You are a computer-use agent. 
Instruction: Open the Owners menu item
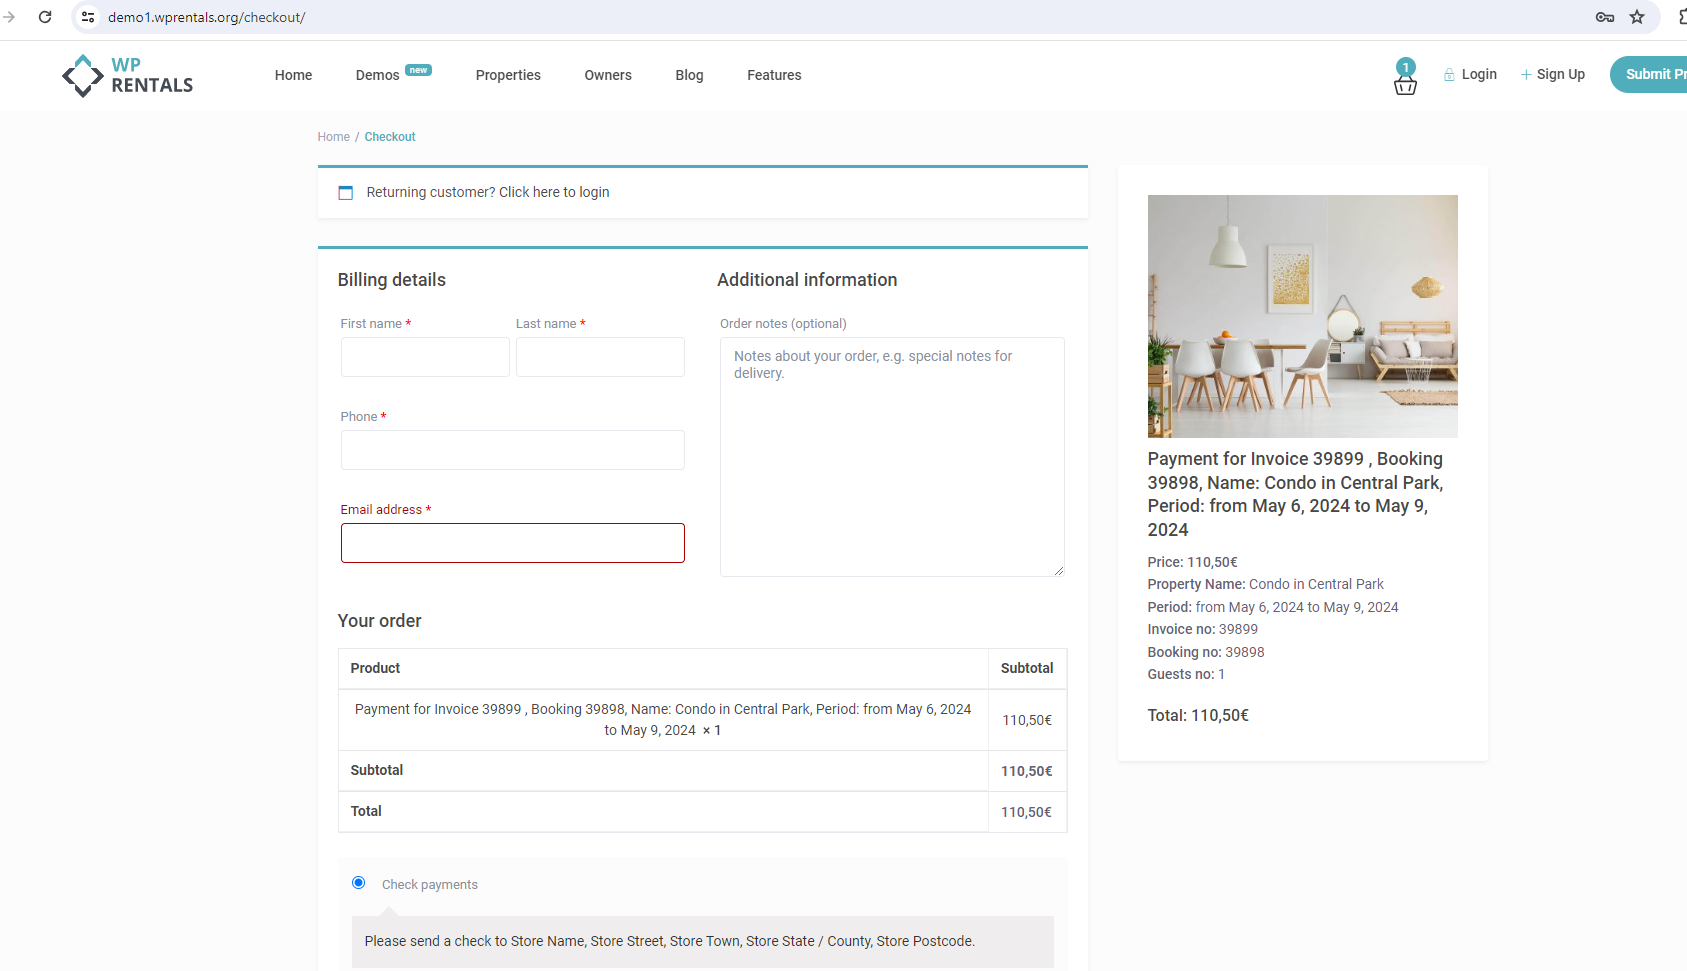coord(608,75)
